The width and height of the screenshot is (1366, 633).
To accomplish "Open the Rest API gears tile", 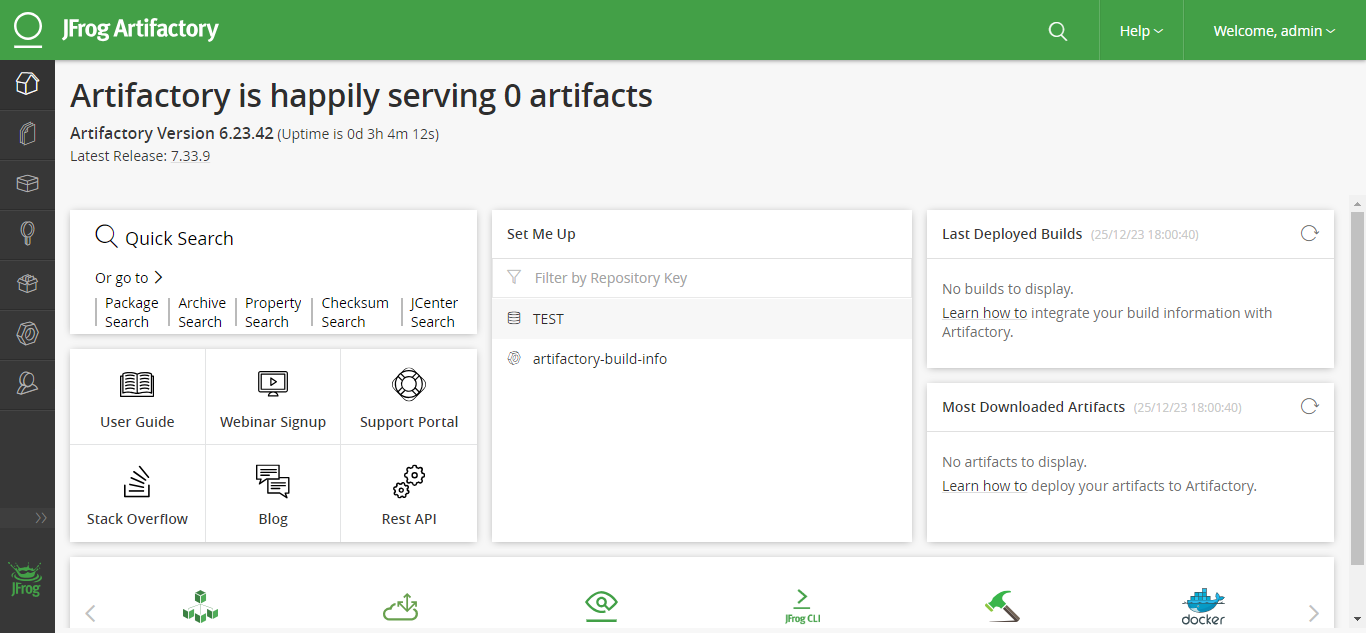I will [409, 495].
